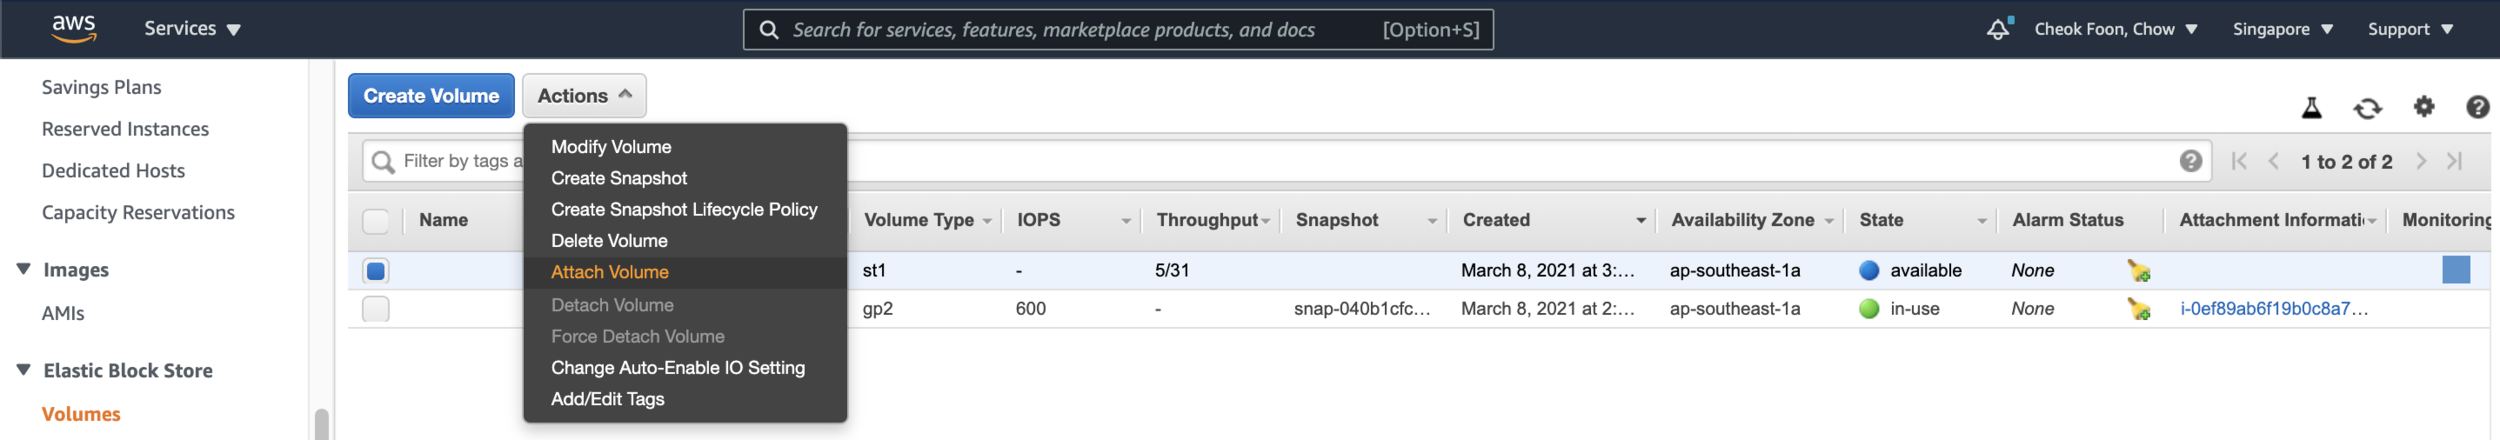Choose Attach Volume from Actions menu

pos(609,272)
